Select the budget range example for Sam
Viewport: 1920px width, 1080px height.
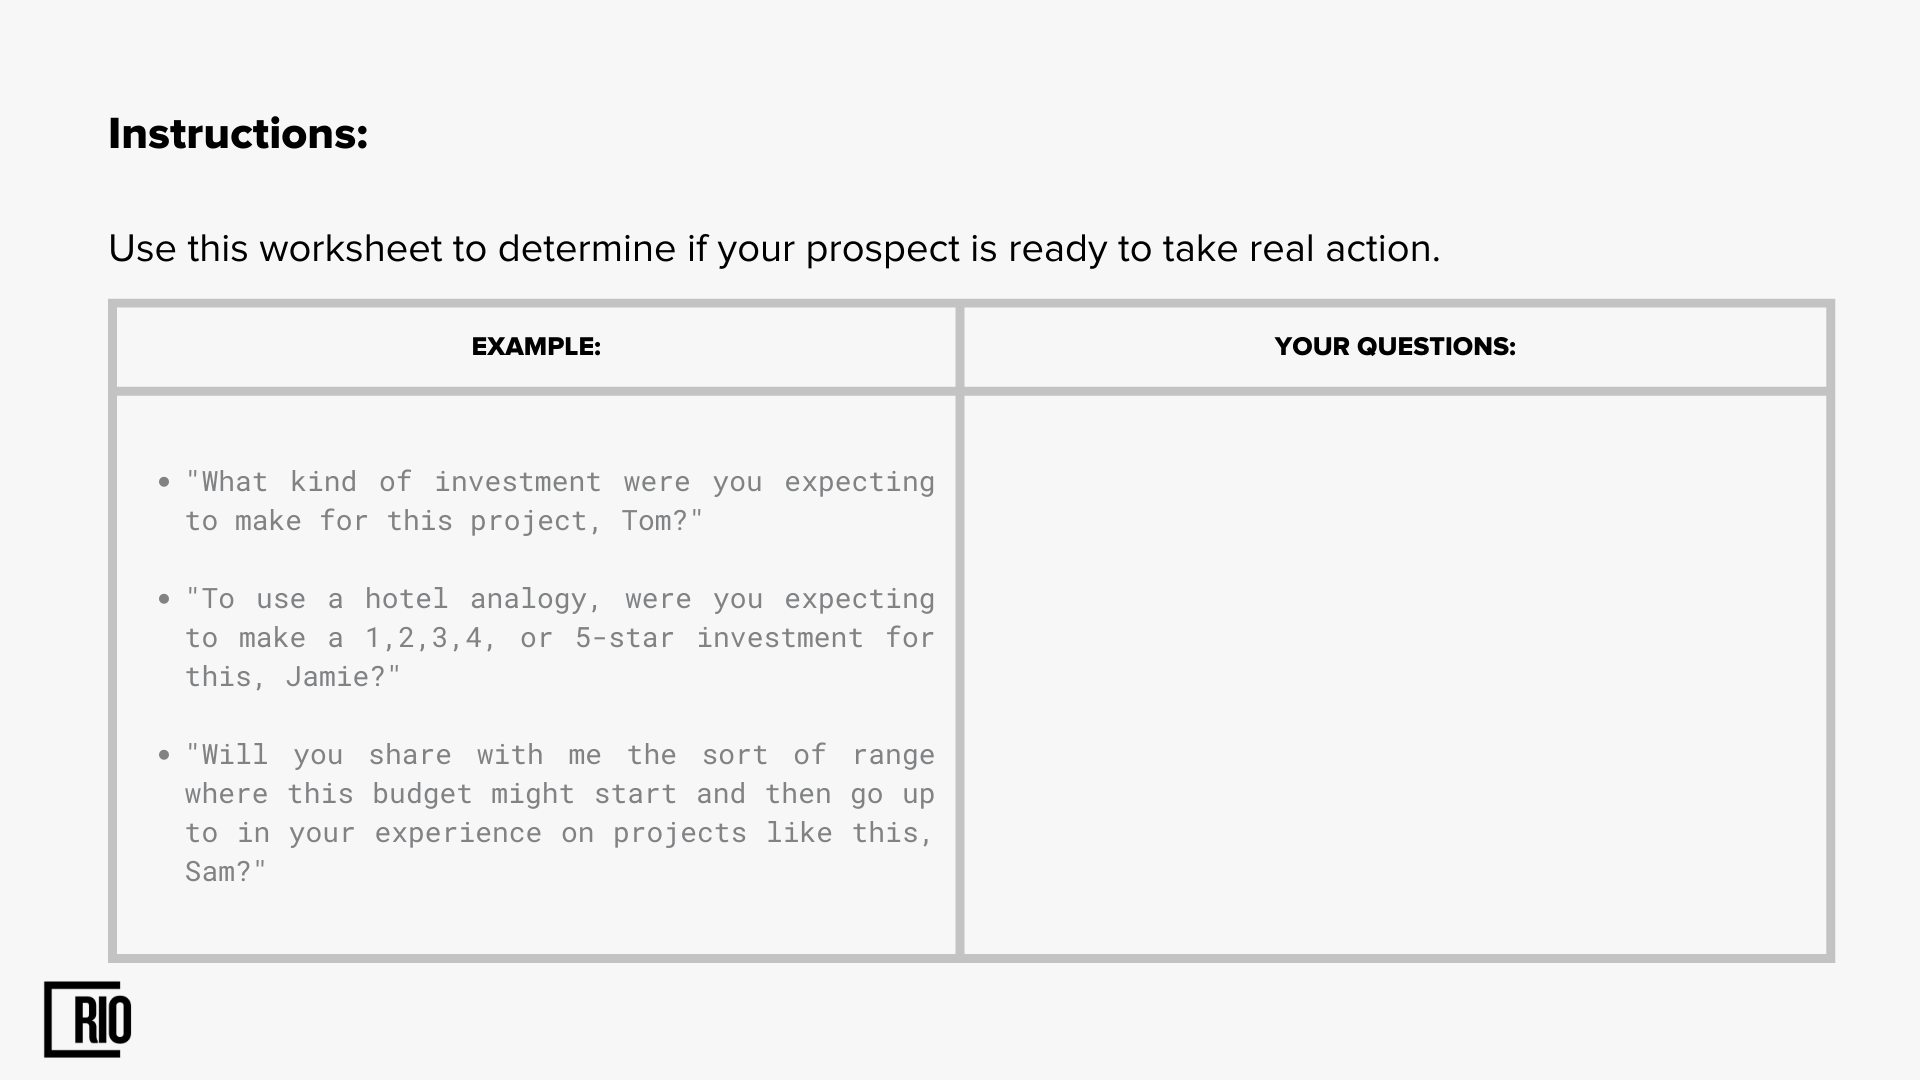point(560,813)
